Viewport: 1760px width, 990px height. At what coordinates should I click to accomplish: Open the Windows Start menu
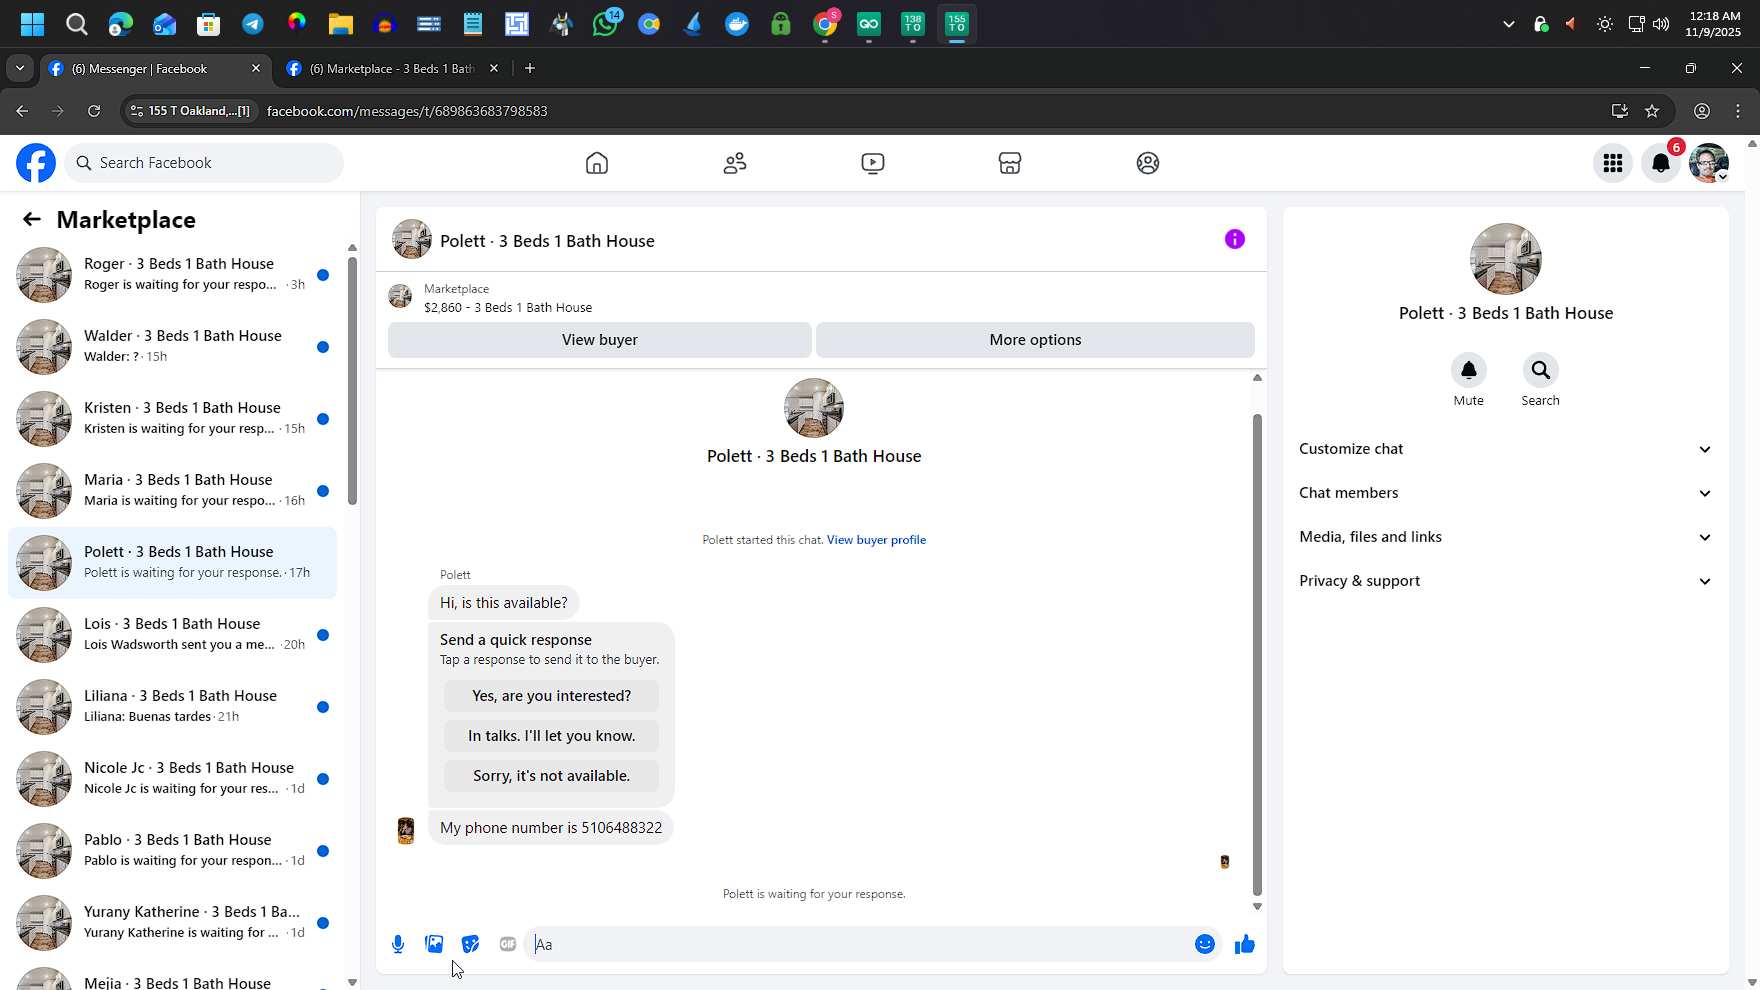(x=32, y=24)
